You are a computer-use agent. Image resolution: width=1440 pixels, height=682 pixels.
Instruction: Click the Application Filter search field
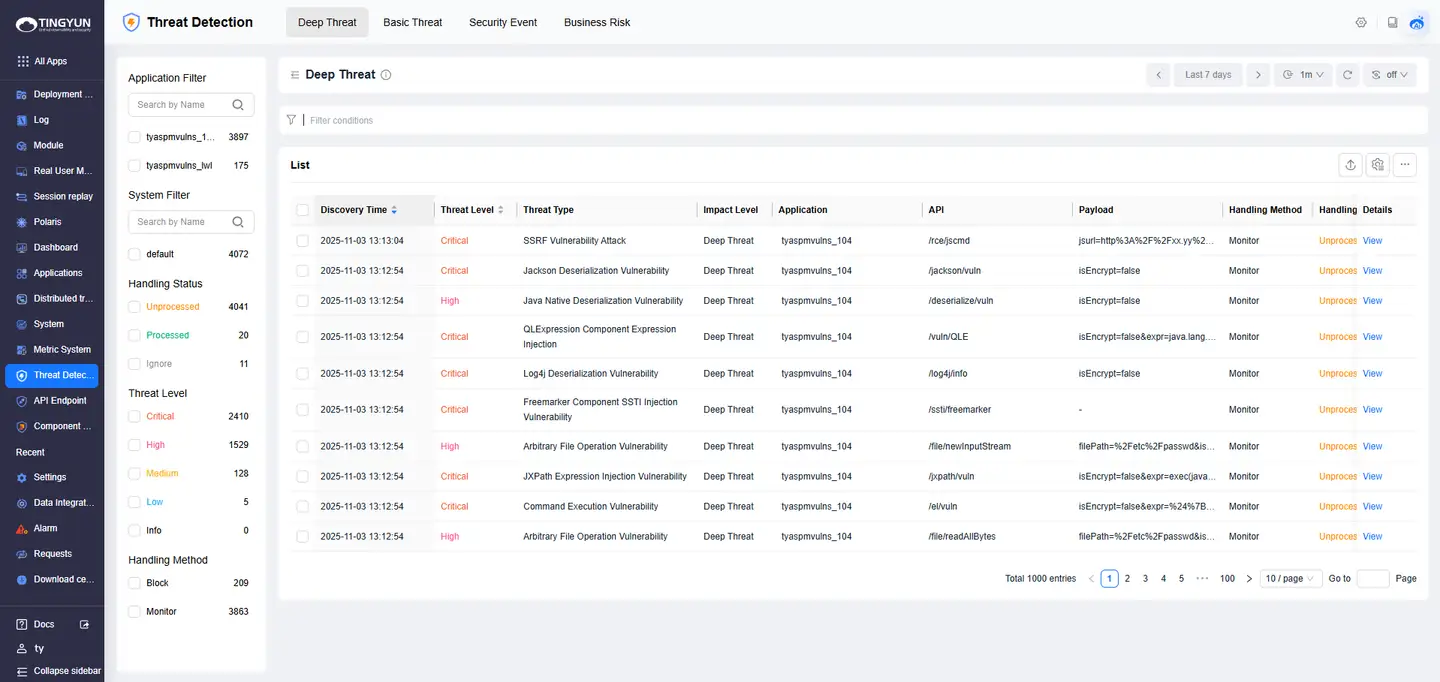pos(182,105)
